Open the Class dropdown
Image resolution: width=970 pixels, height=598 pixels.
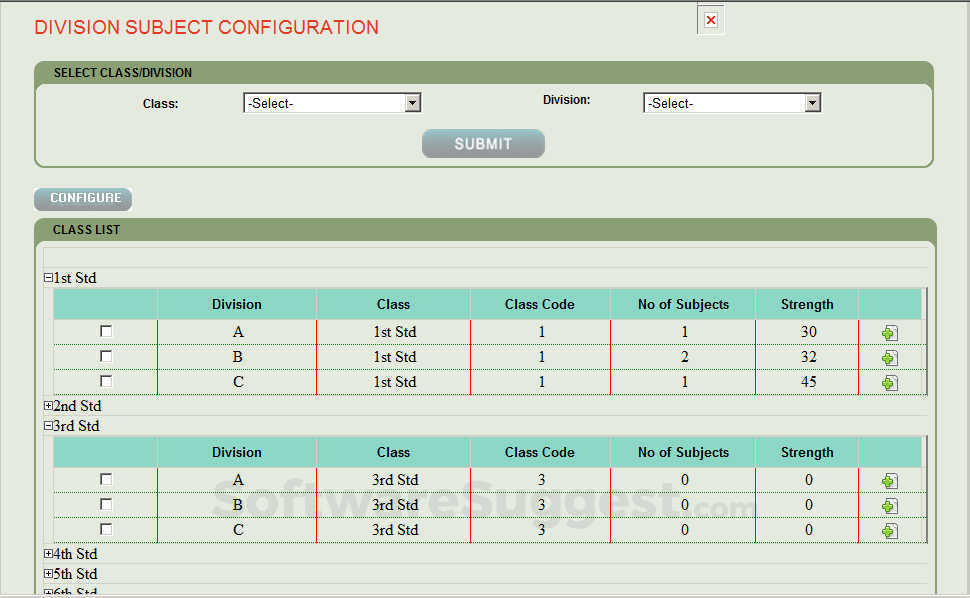tap(413, 102)
